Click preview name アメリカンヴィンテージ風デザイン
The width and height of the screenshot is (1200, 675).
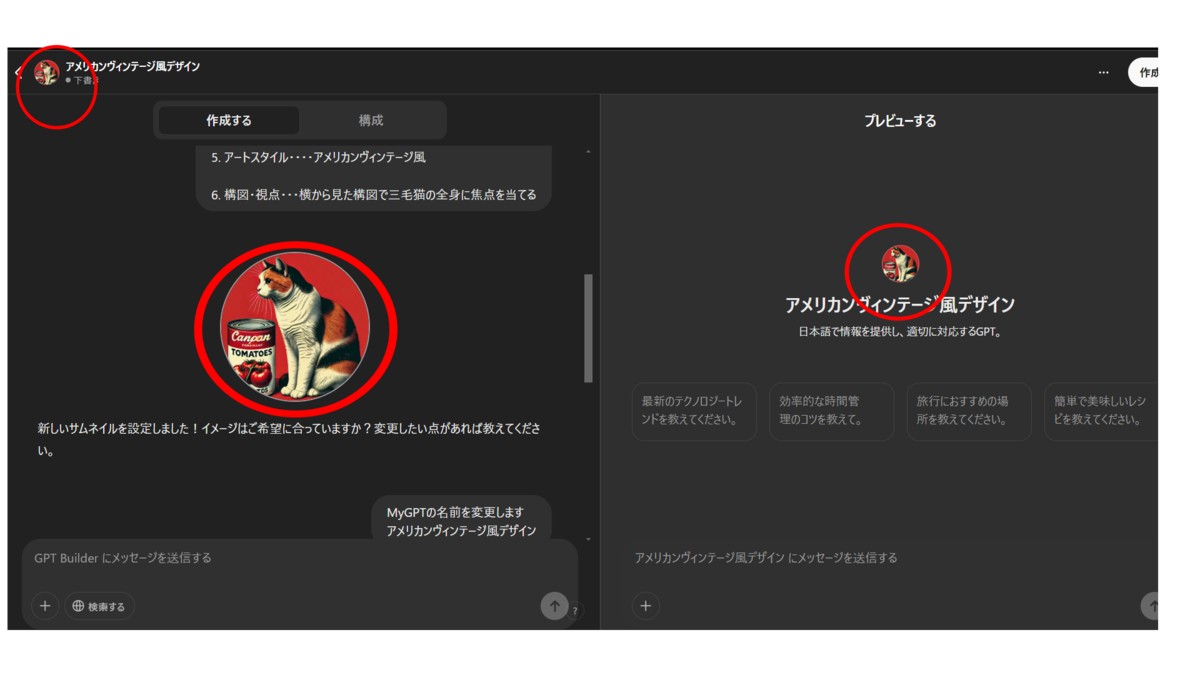click(900, 305)
